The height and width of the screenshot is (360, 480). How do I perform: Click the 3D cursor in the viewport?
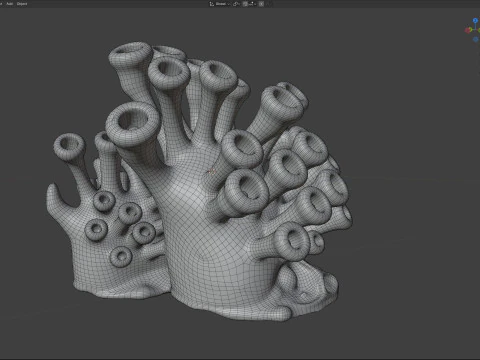click(x=212, y=172)
